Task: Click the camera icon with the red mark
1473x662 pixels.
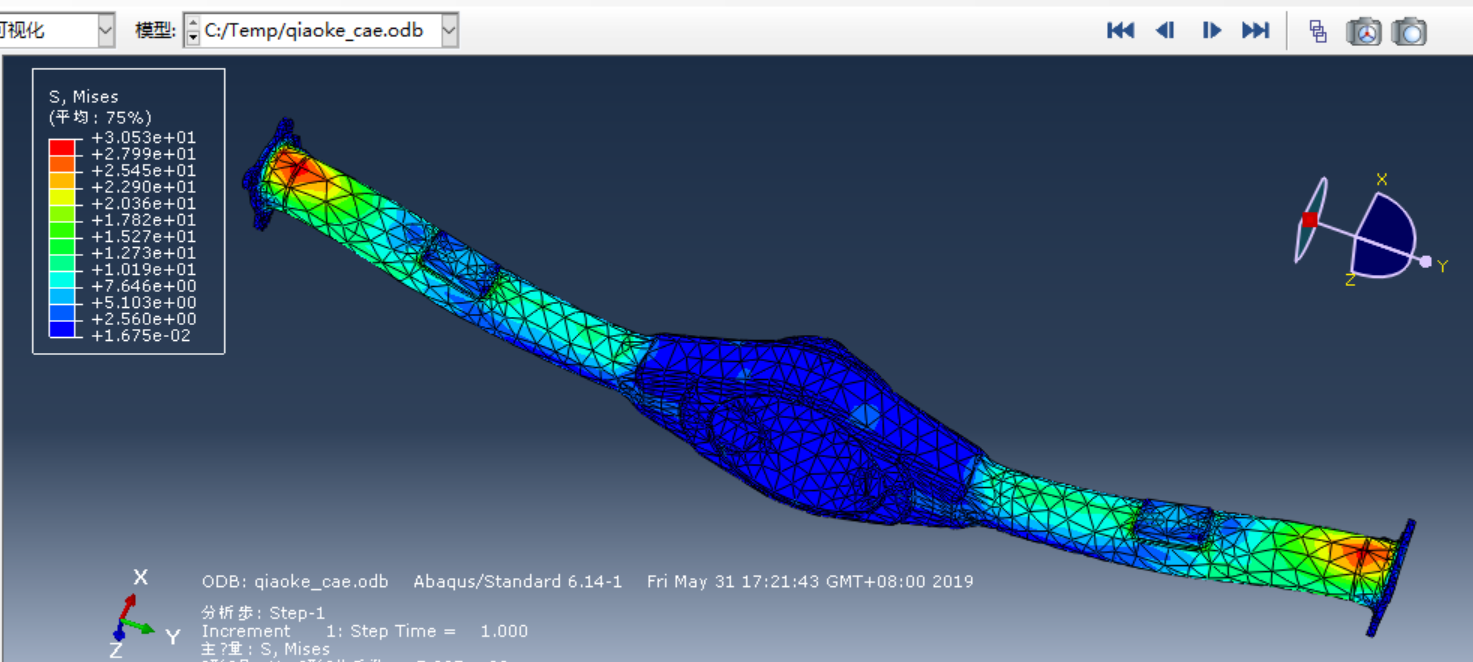Action: [x=1363, y=31]
